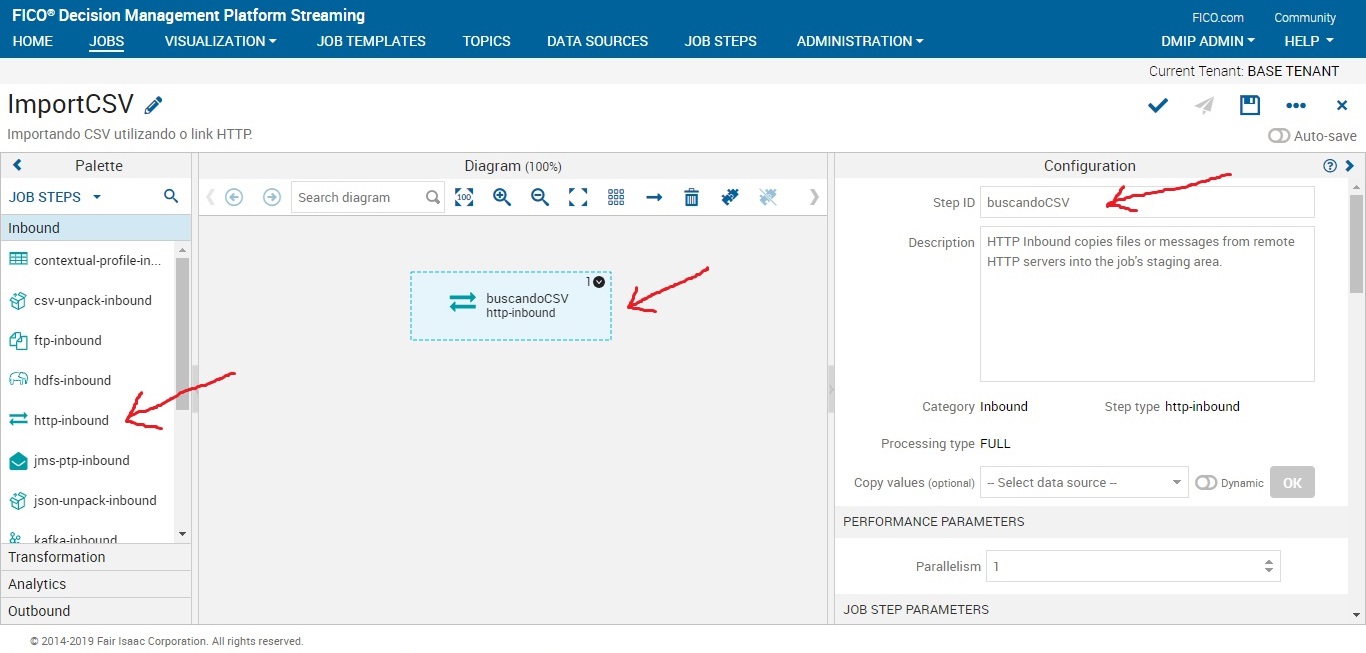
Task: Go to the JOB TEMPLATES page
Action: coord(371,41)
